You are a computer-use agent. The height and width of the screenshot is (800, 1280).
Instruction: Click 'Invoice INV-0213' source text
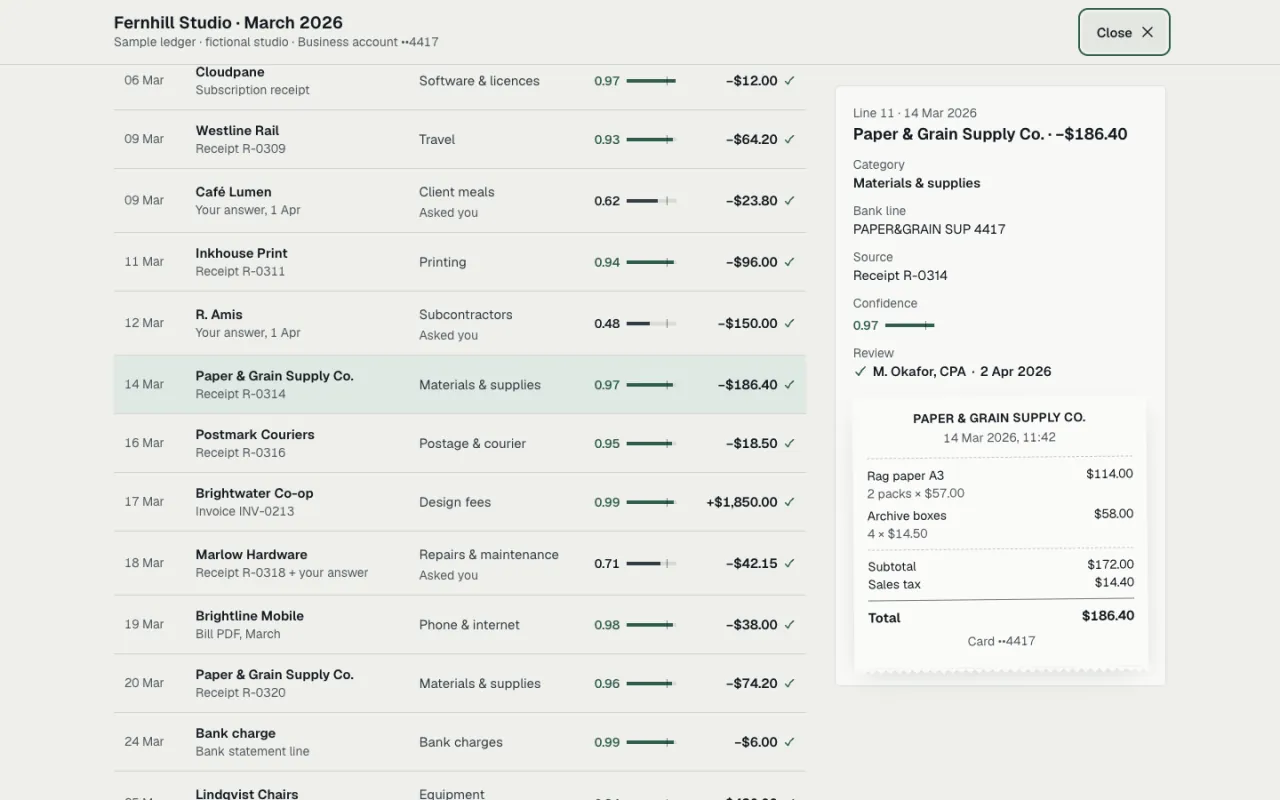point(245,512)
